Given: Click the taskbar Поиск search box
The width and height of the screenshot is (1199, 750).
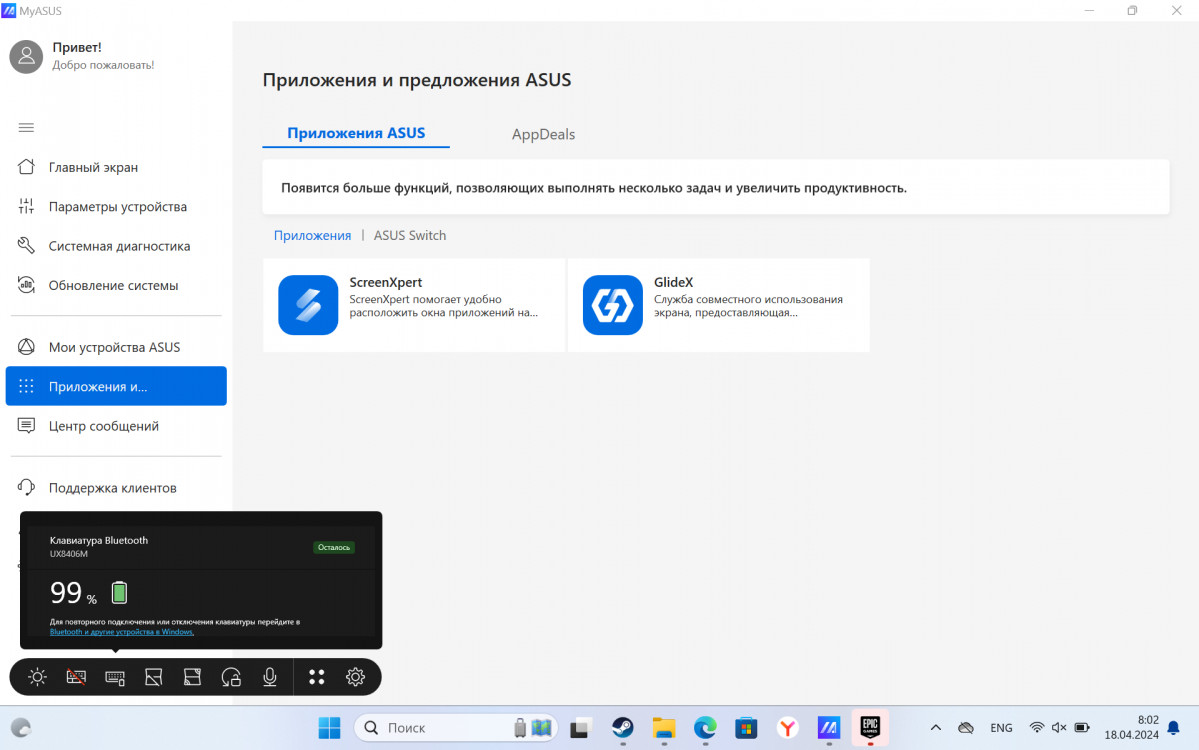Looking at the screenshot, I should click(x=456, y=728).
